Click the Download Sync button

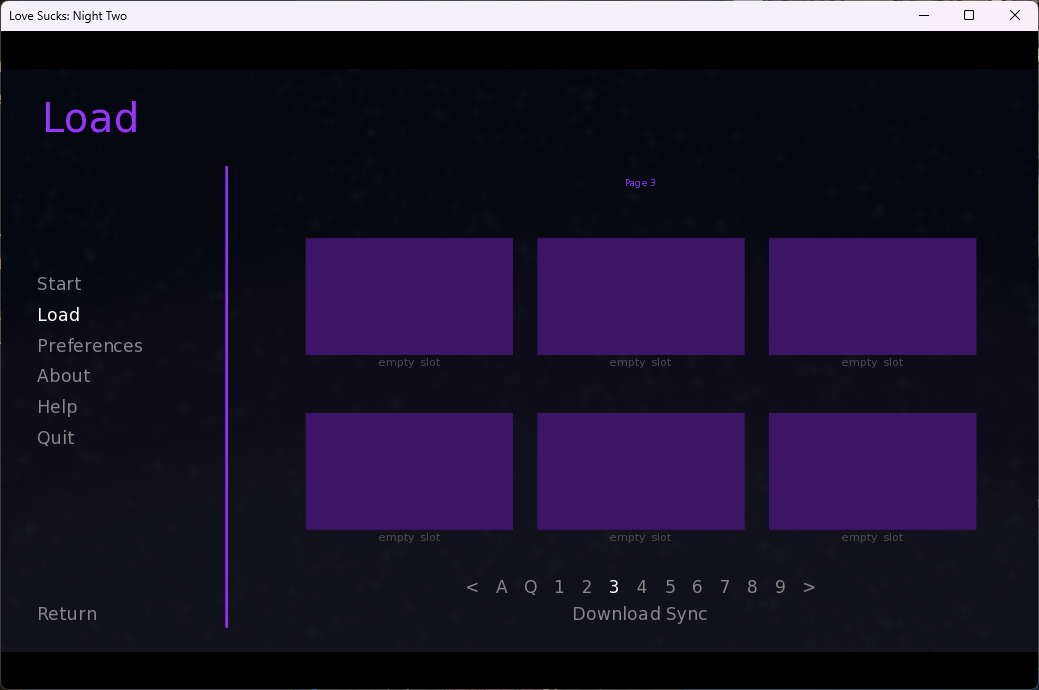point(639,614)
